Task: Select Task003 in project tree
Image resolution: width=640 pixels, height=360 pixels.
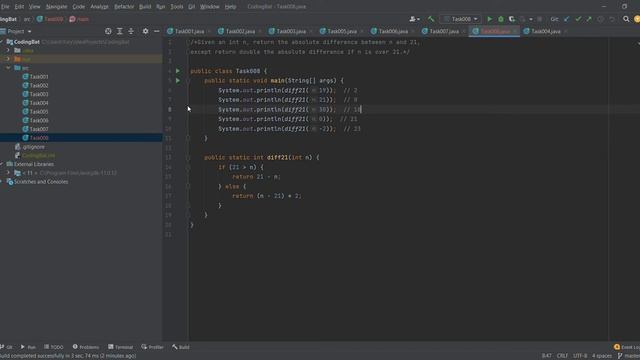Action: tap(39, 94)
